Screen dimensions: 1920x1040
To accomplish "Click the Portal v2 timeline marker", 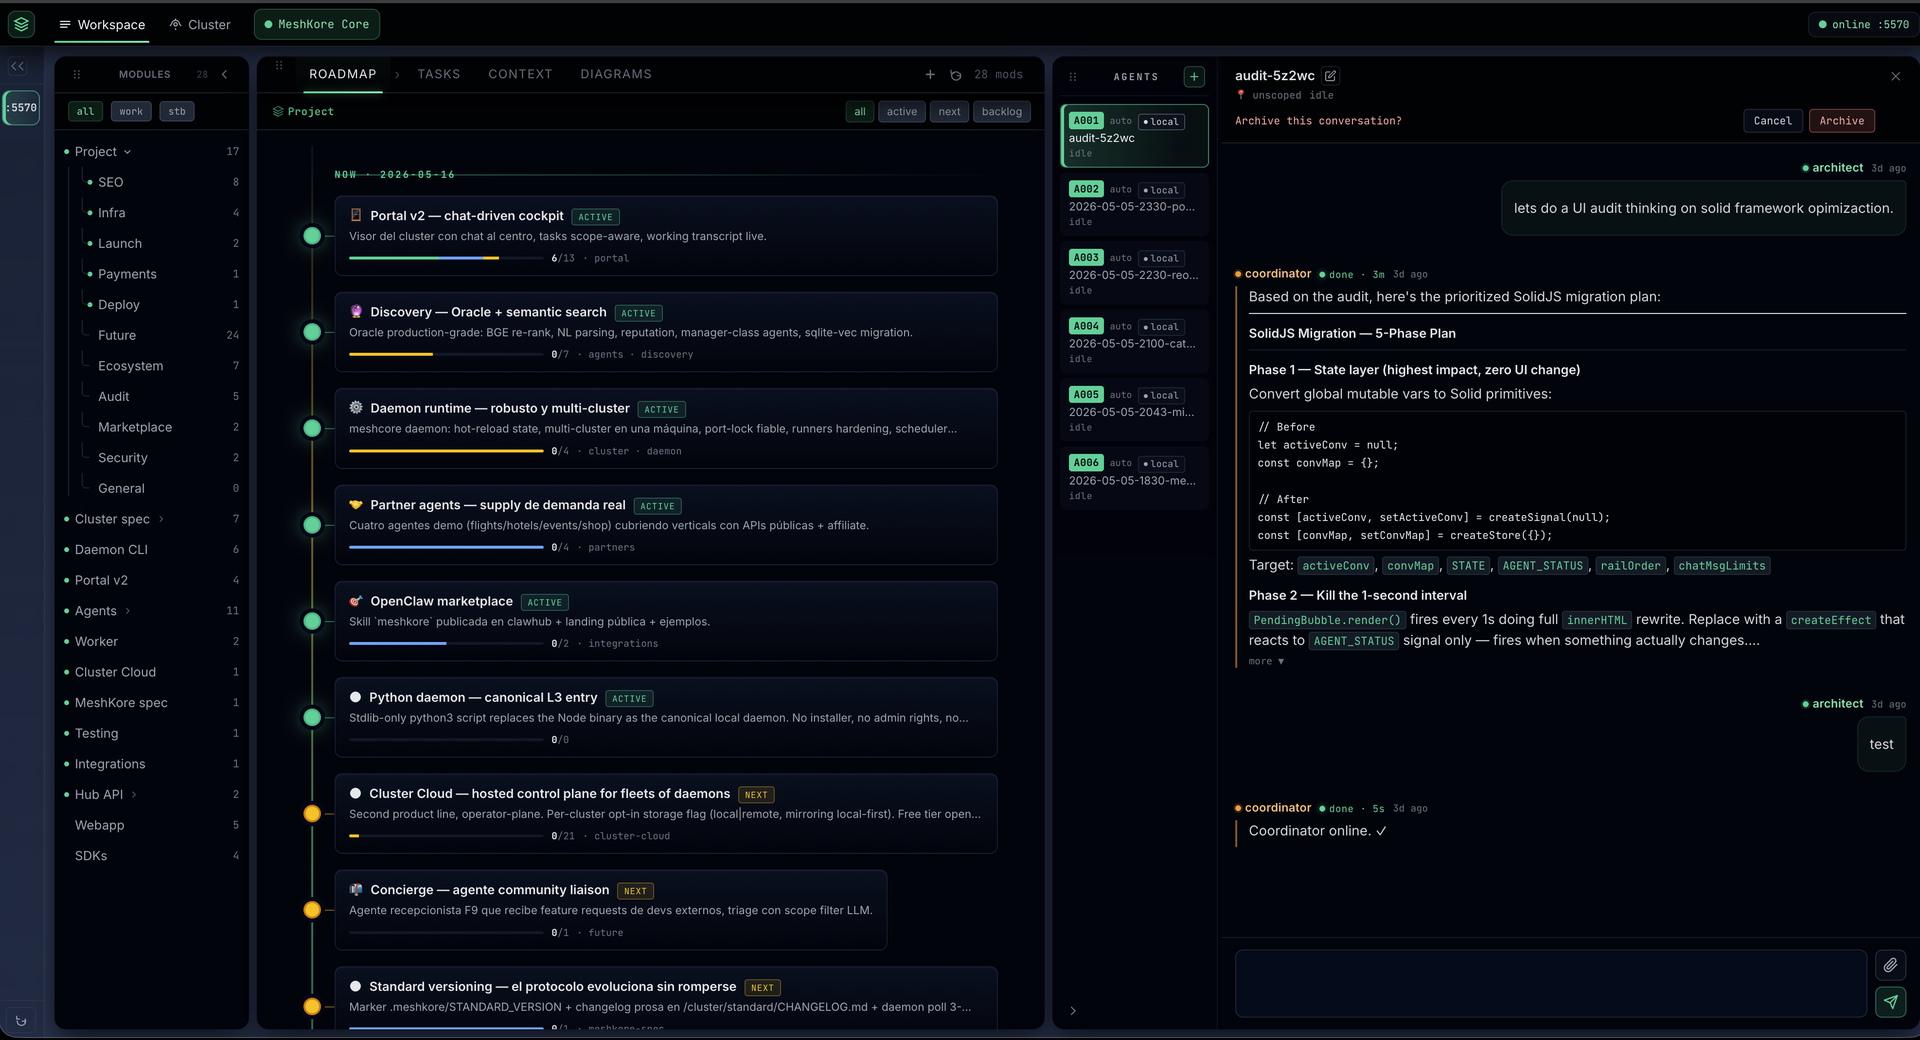I will click(312, 236).
